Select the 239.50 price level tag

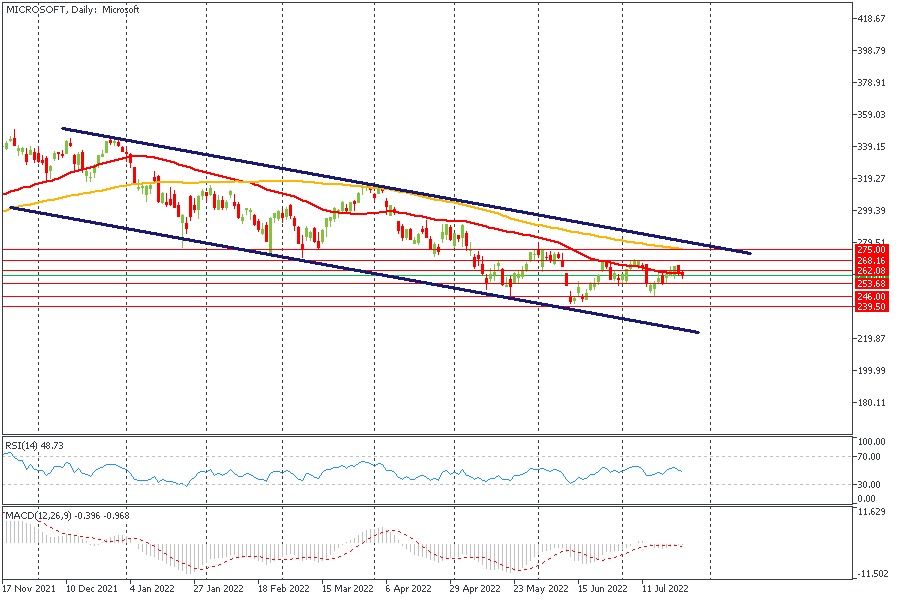(871, 307)
